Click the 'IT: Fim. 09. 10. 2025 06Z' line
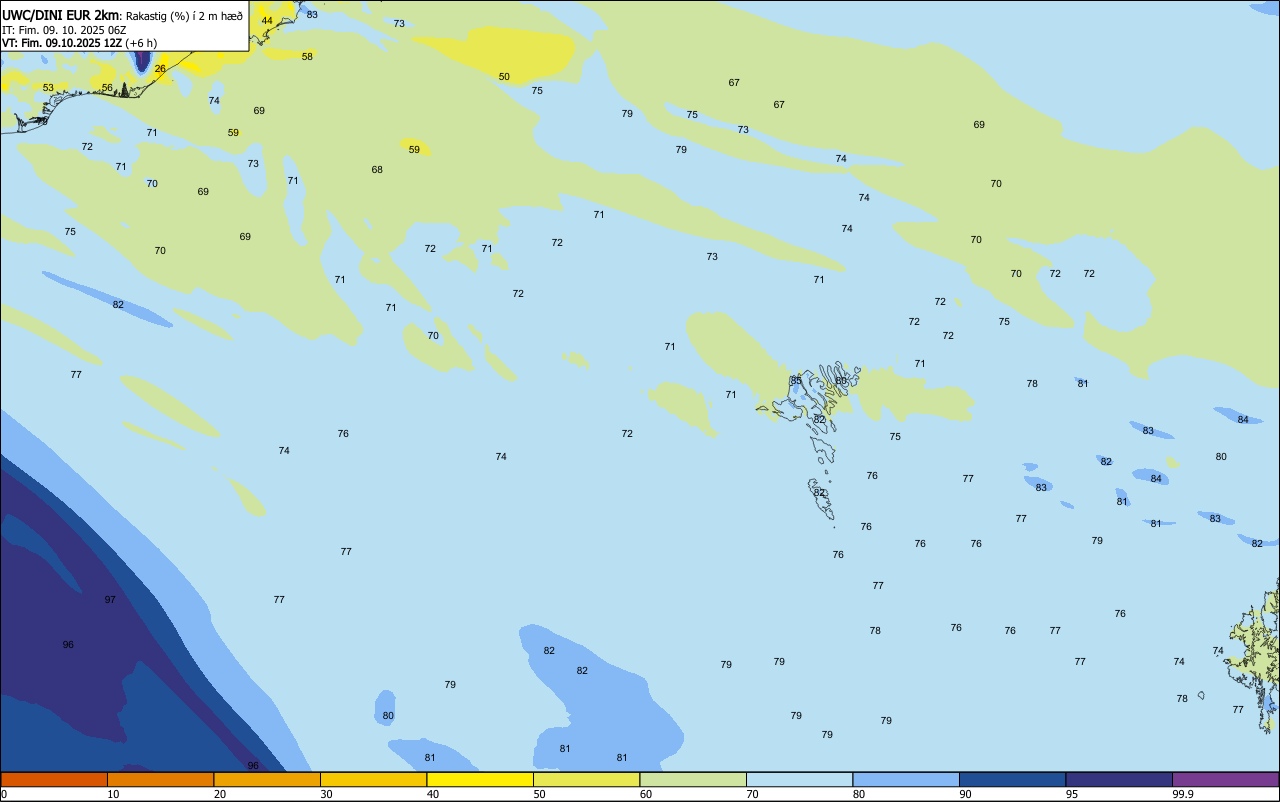Image resolution: width=1280 pixels, height=802 pixels. pyautogui.click(x=64, y=30)
